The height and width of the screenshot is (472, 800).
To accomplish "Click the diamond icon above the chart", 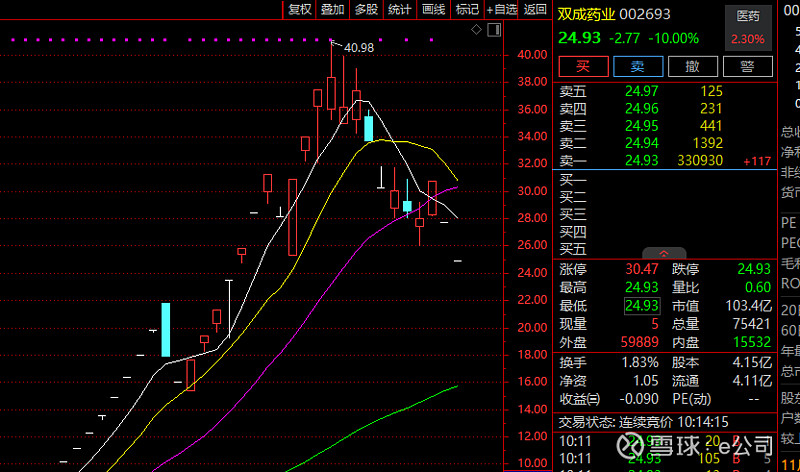I will click(475, 31).
